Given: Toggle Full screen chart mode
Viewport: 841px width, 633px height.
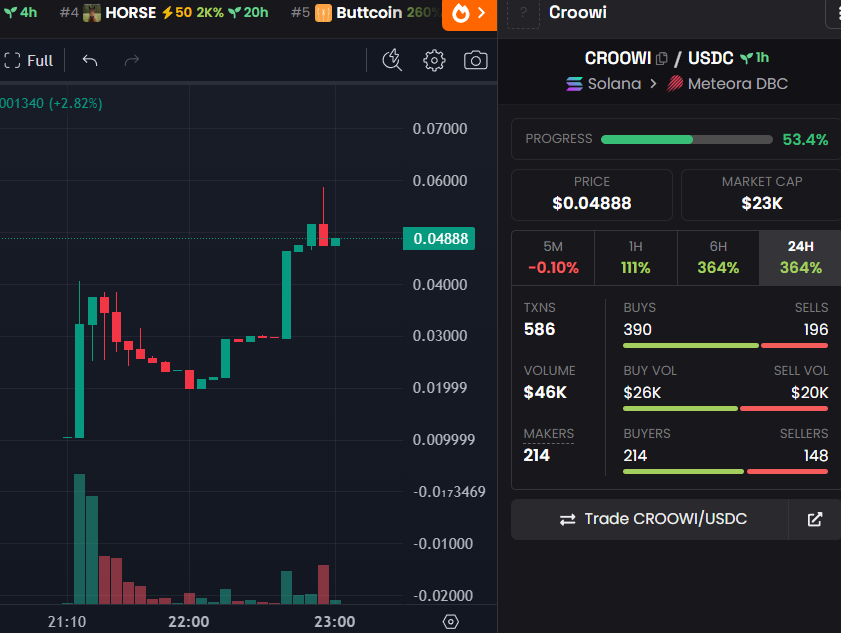Looking at the screenshot, I should click(x=28, y=61).
